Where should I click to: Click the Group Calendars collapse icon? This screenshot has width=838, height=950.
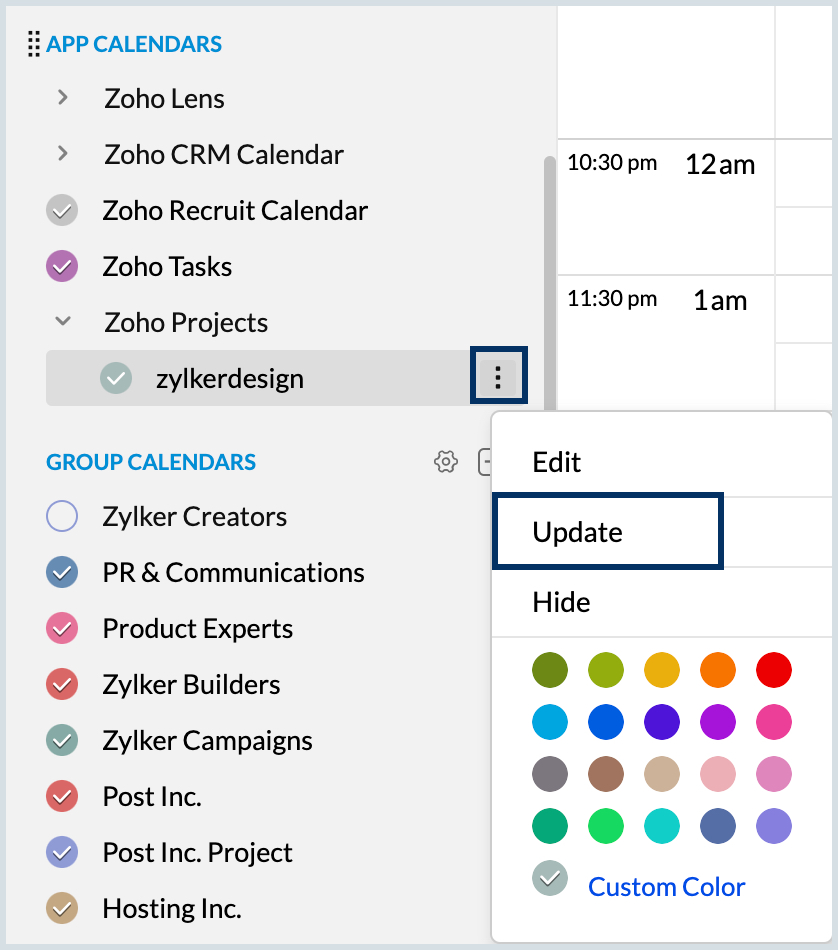pyautogui.click(x=484, y=462)
